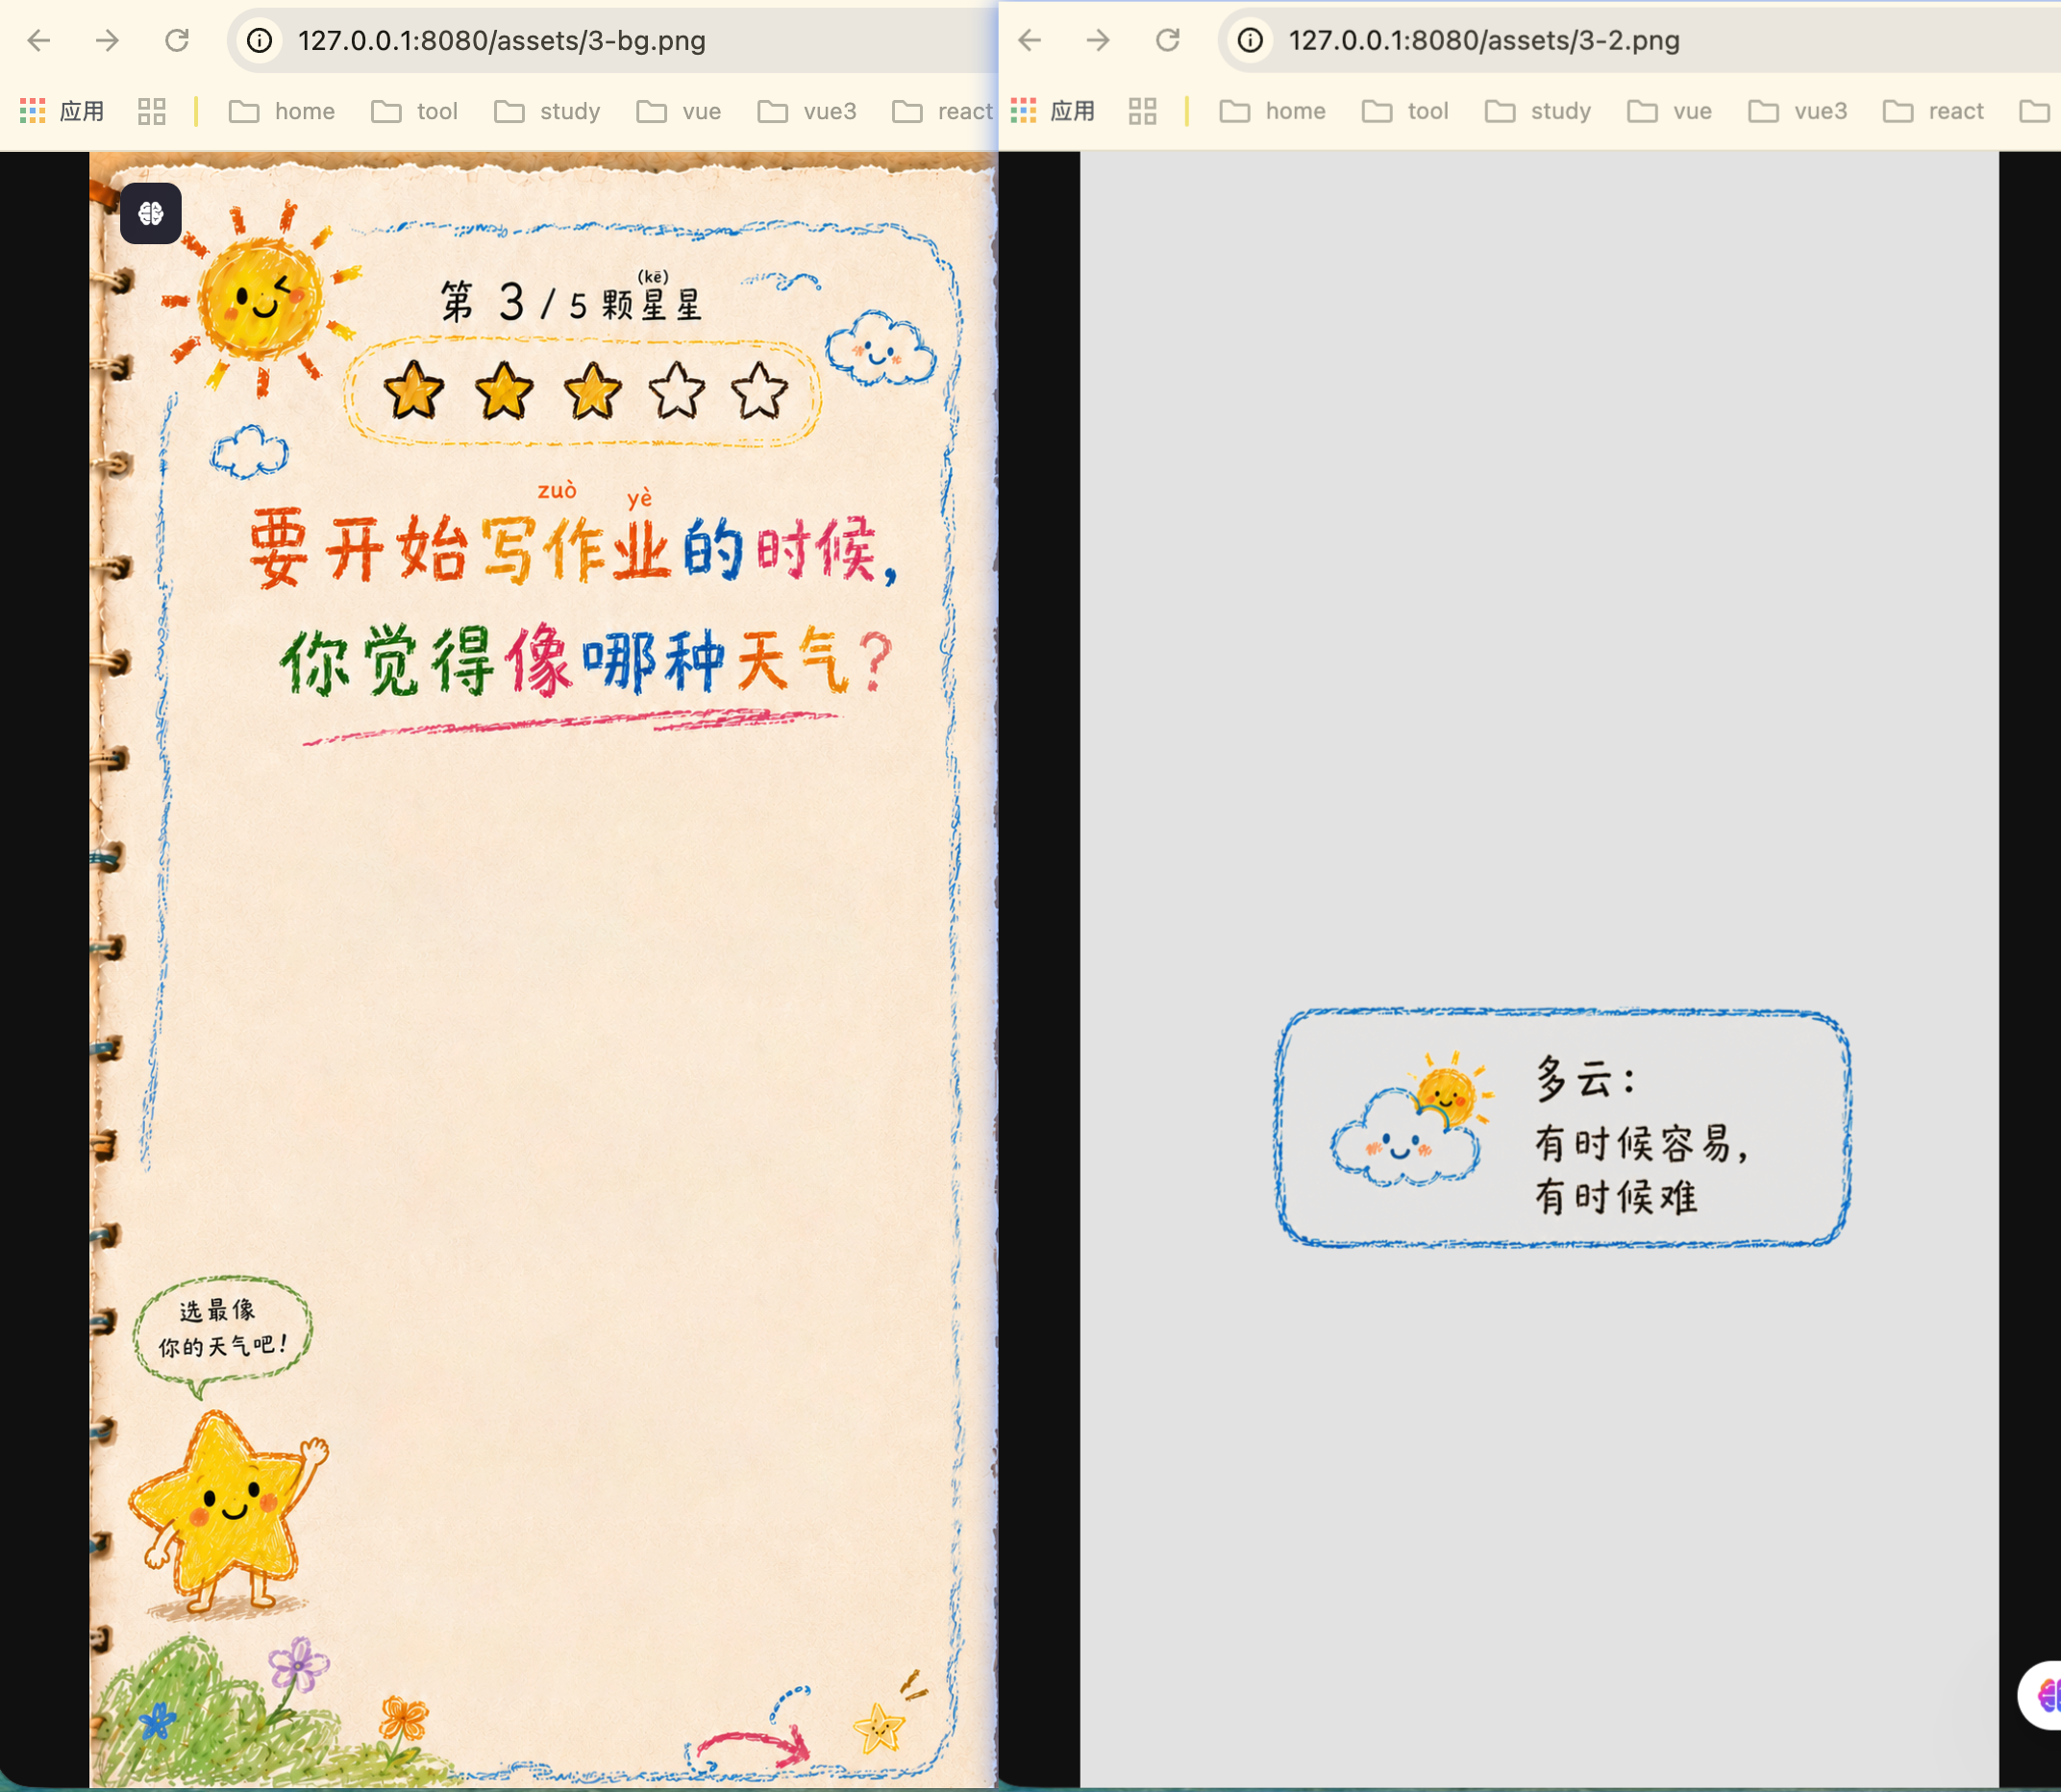This screenshot has width=2061, height=1792.
Task: Open the vue bookmark folder in right window
Action: pos(1669,111)
